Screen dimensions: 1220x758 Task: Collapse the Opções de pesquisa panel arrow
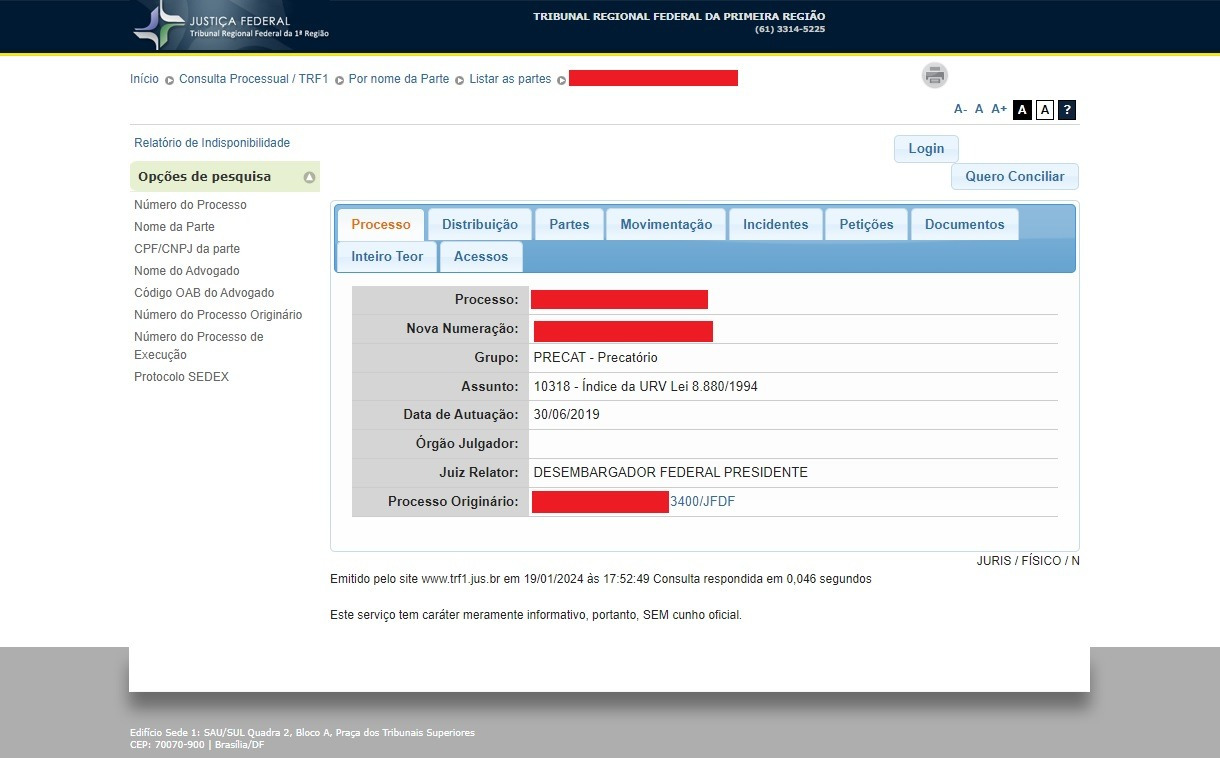[310, 177]
